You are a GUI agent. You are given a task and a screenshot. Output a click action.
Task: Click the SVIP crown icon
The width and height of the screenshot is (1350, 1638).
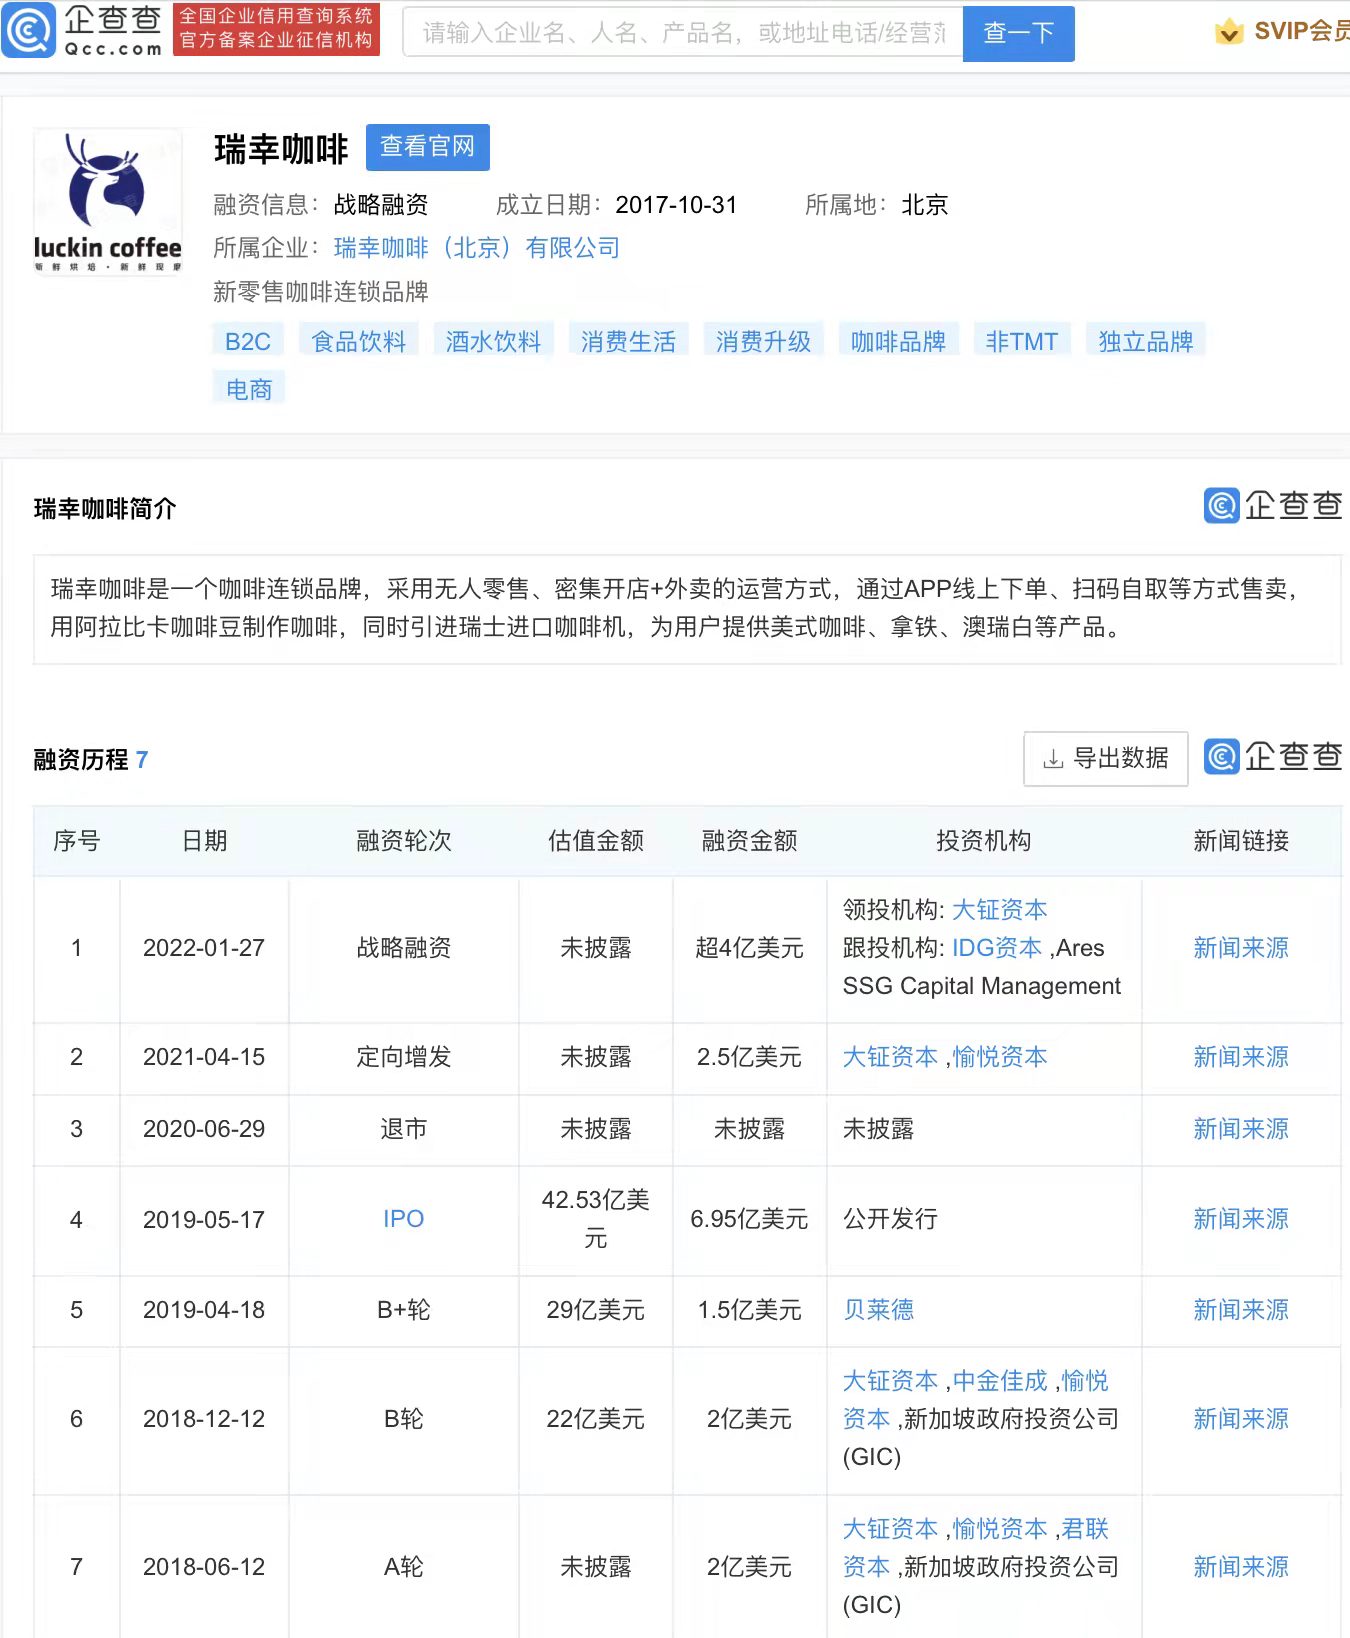pos(1229,32)
